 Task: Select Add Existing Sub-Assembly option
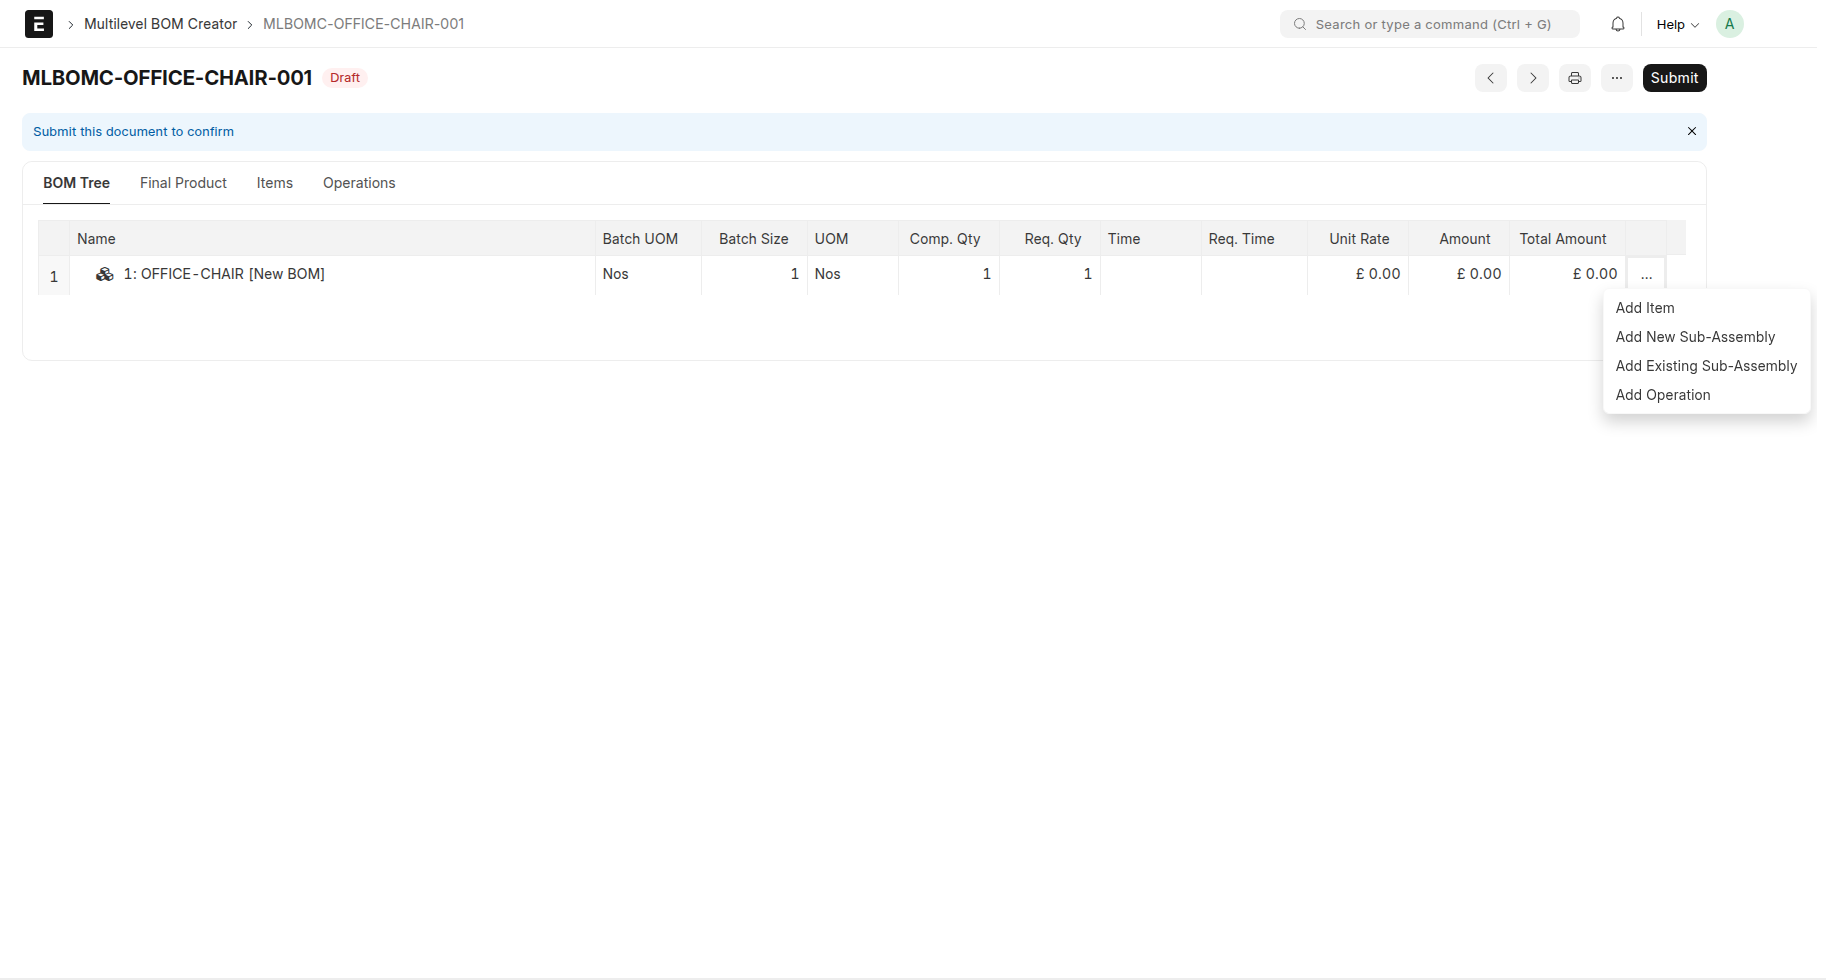point(1705,366)
